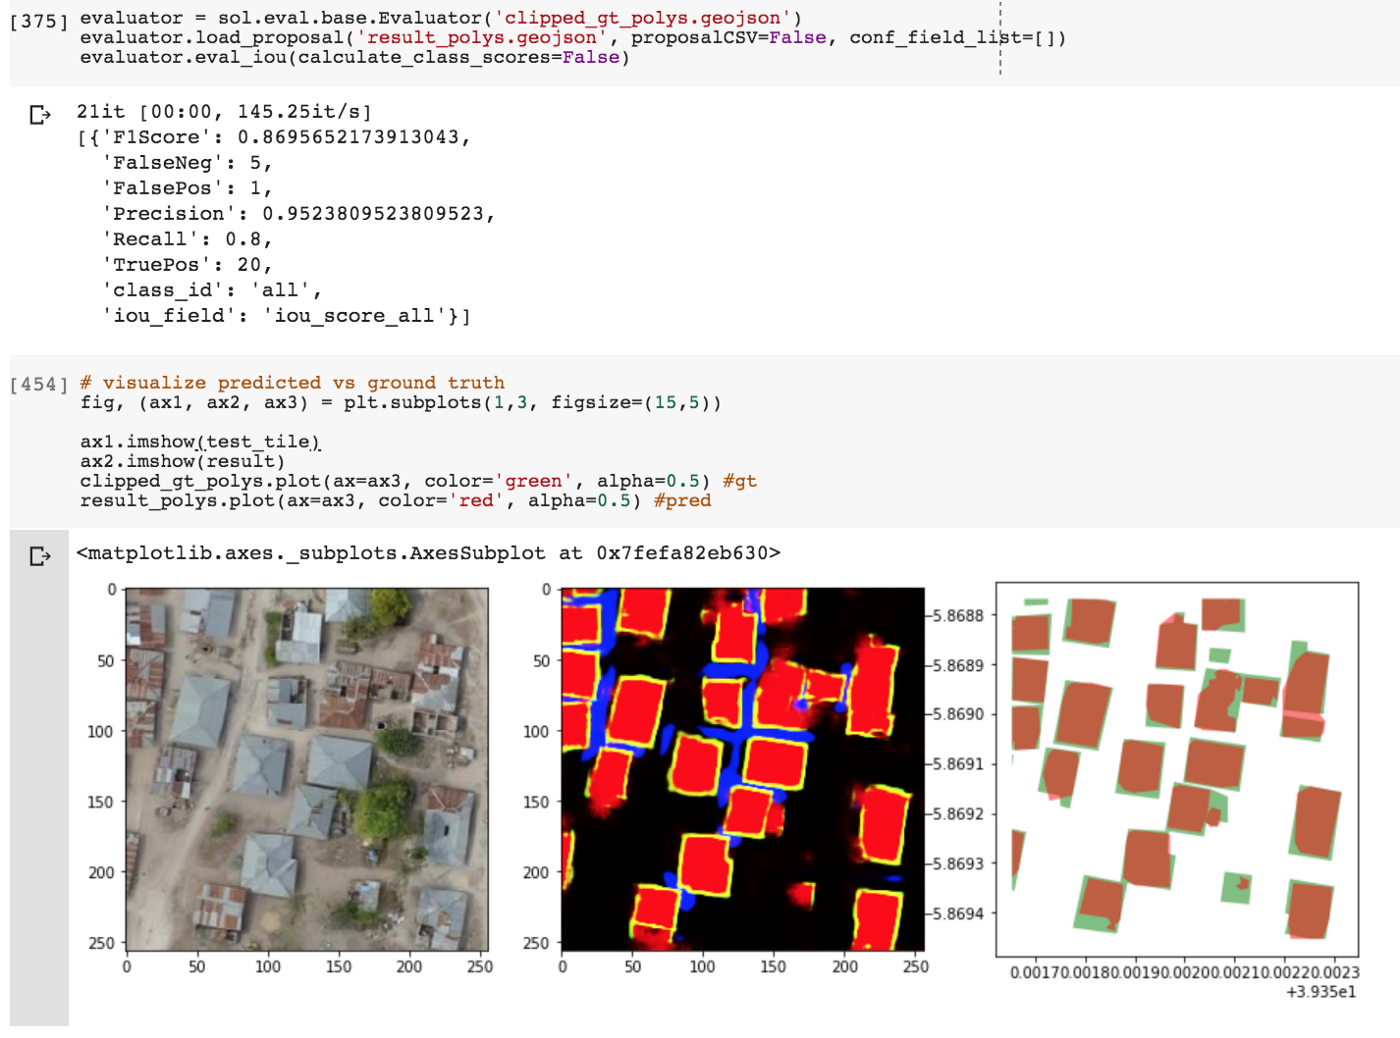The image size is (1400, 1038).
Task: Click the execution counter [454] of the visualization cell
Action: pos(36,383)
